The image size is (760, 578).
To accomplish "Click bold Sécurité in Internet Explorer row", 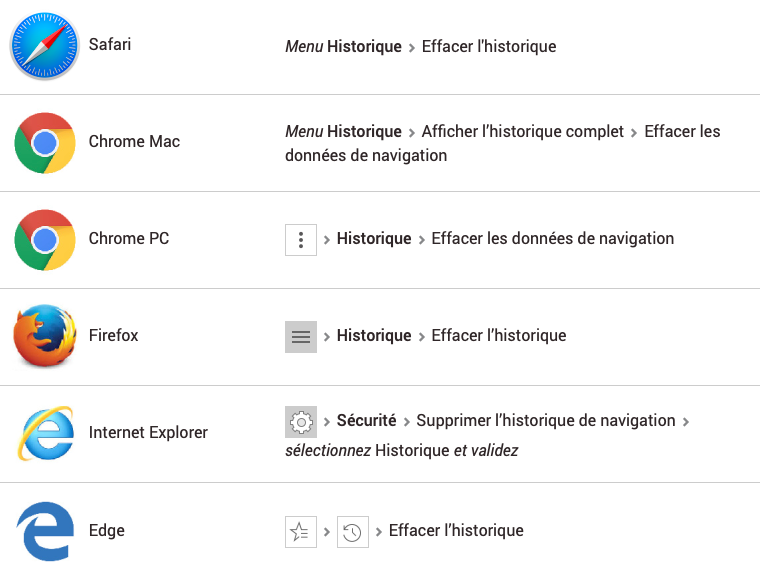I will click(366, 421).
